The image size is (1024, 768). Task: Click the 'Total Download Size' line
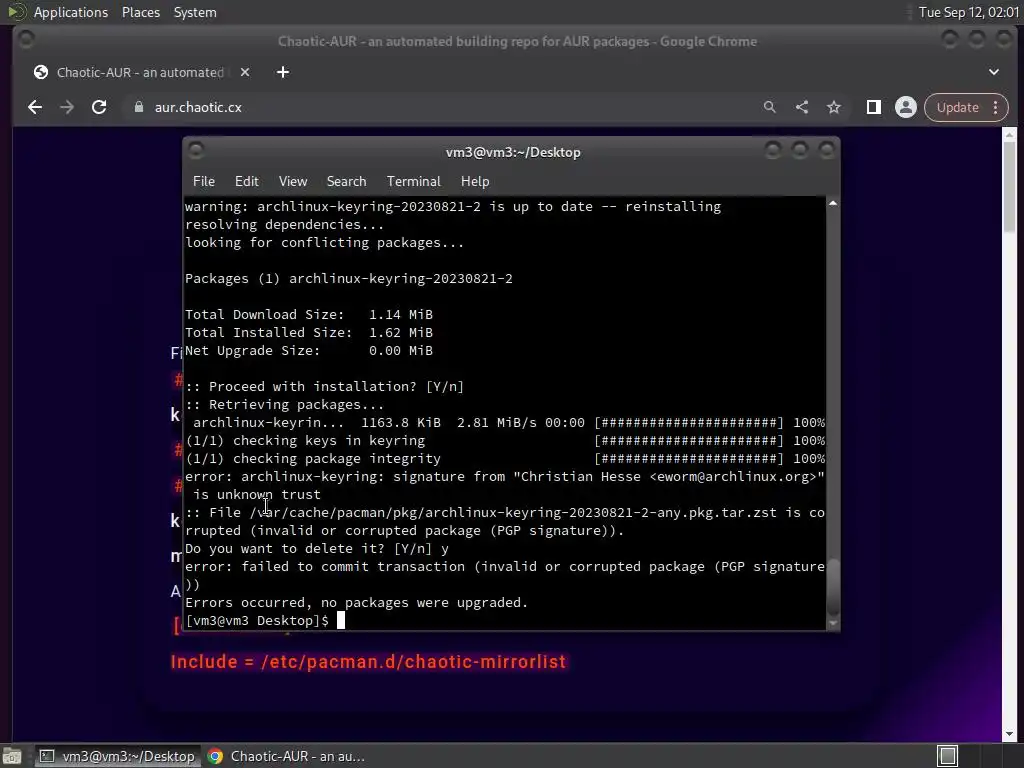click(x=309, y=314)
